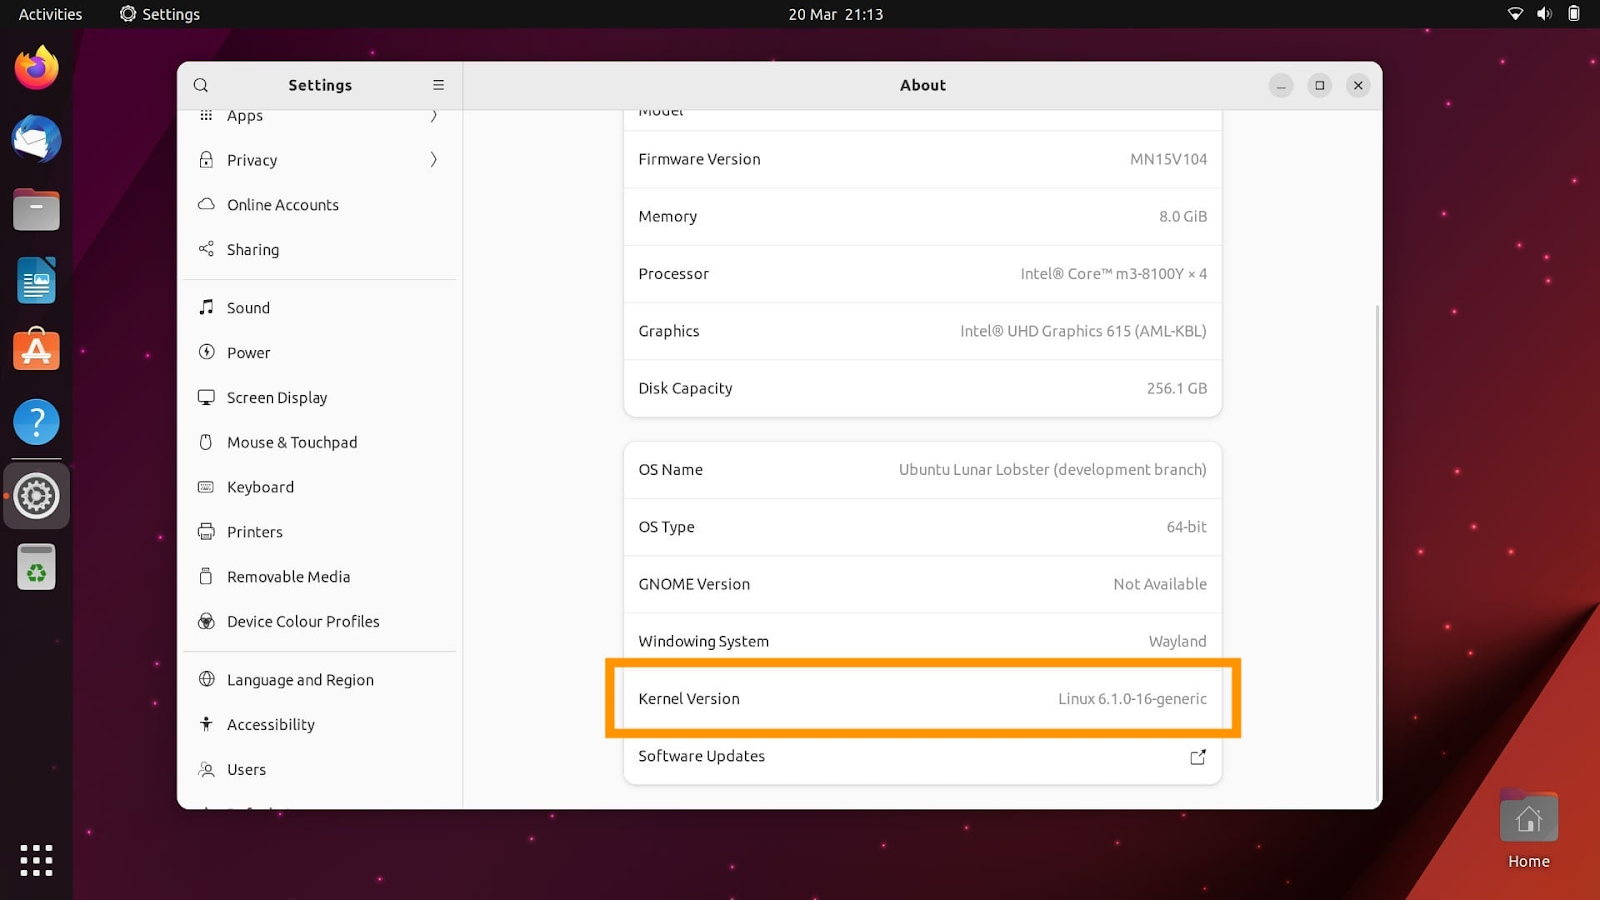Click the Privacy lock icon

(x=206, y=160)
